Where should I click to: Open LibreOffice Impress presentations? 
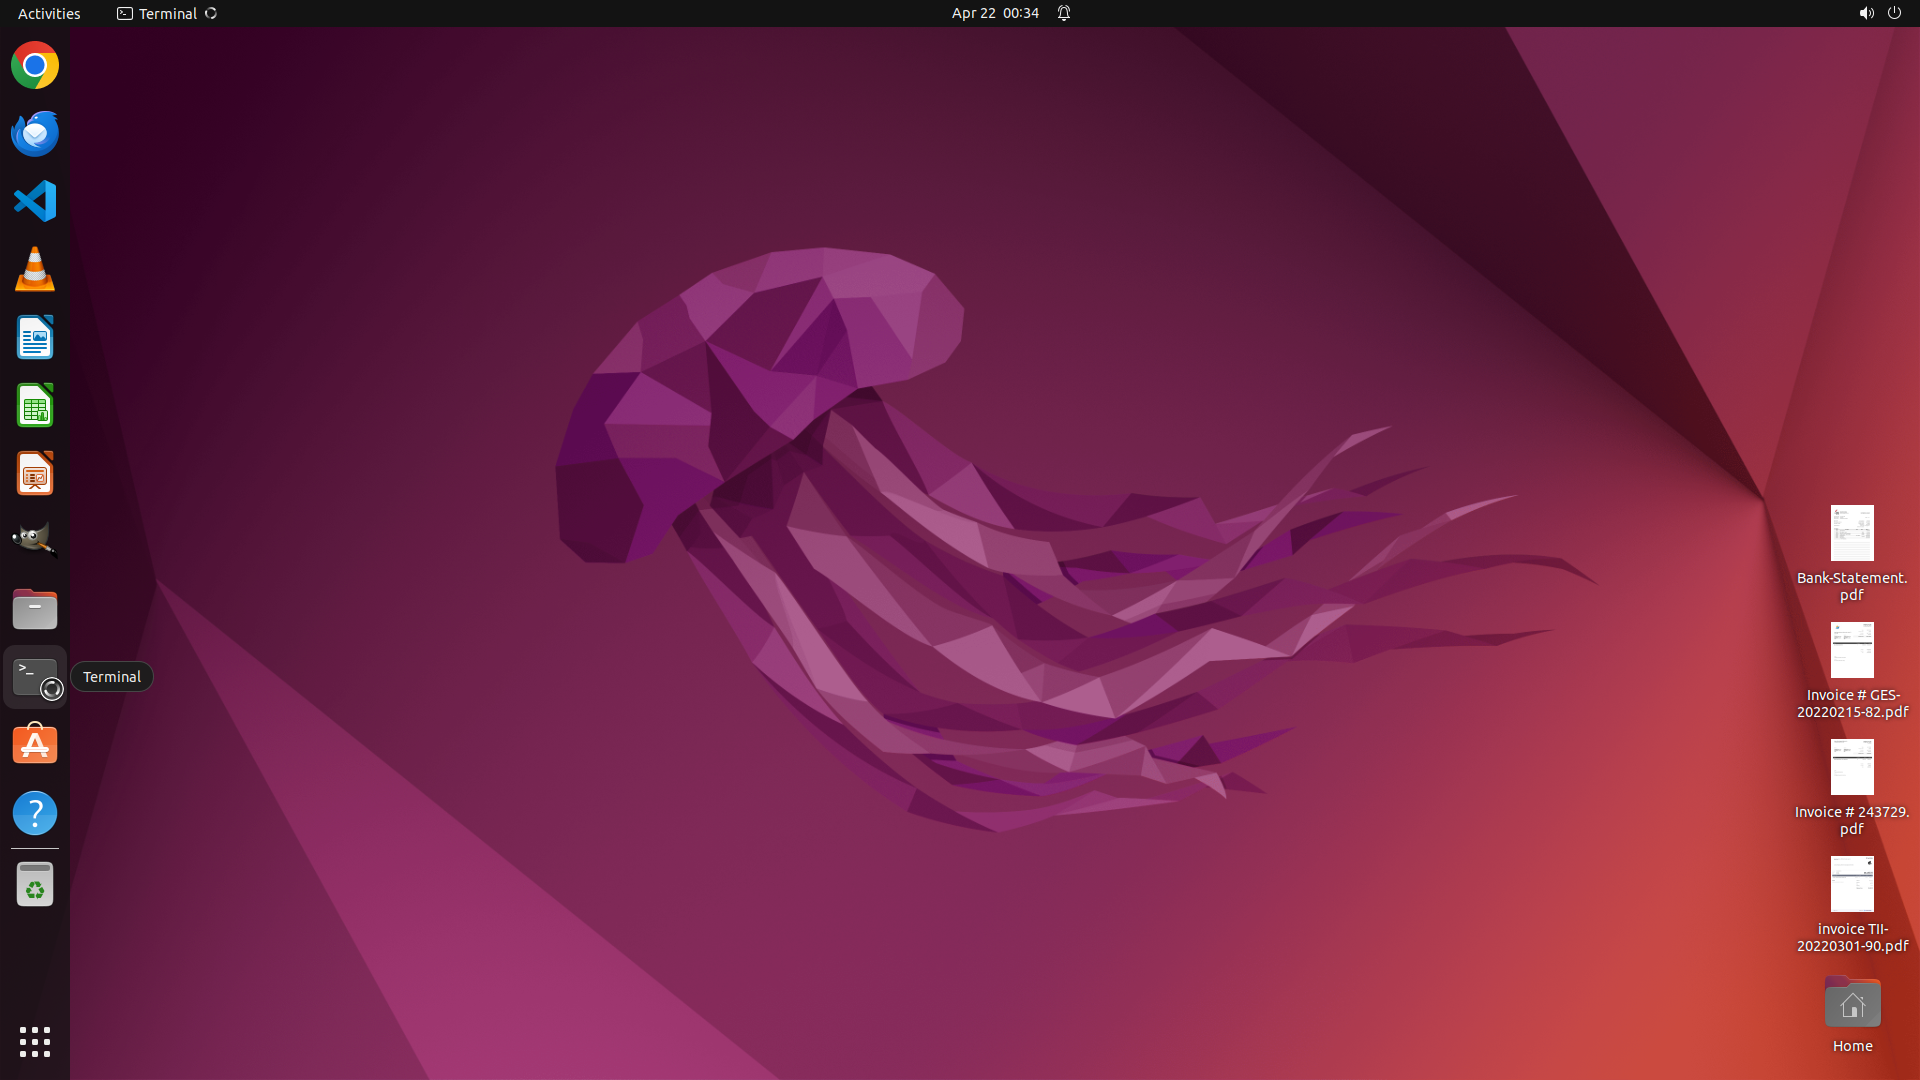tap(35, 474)
